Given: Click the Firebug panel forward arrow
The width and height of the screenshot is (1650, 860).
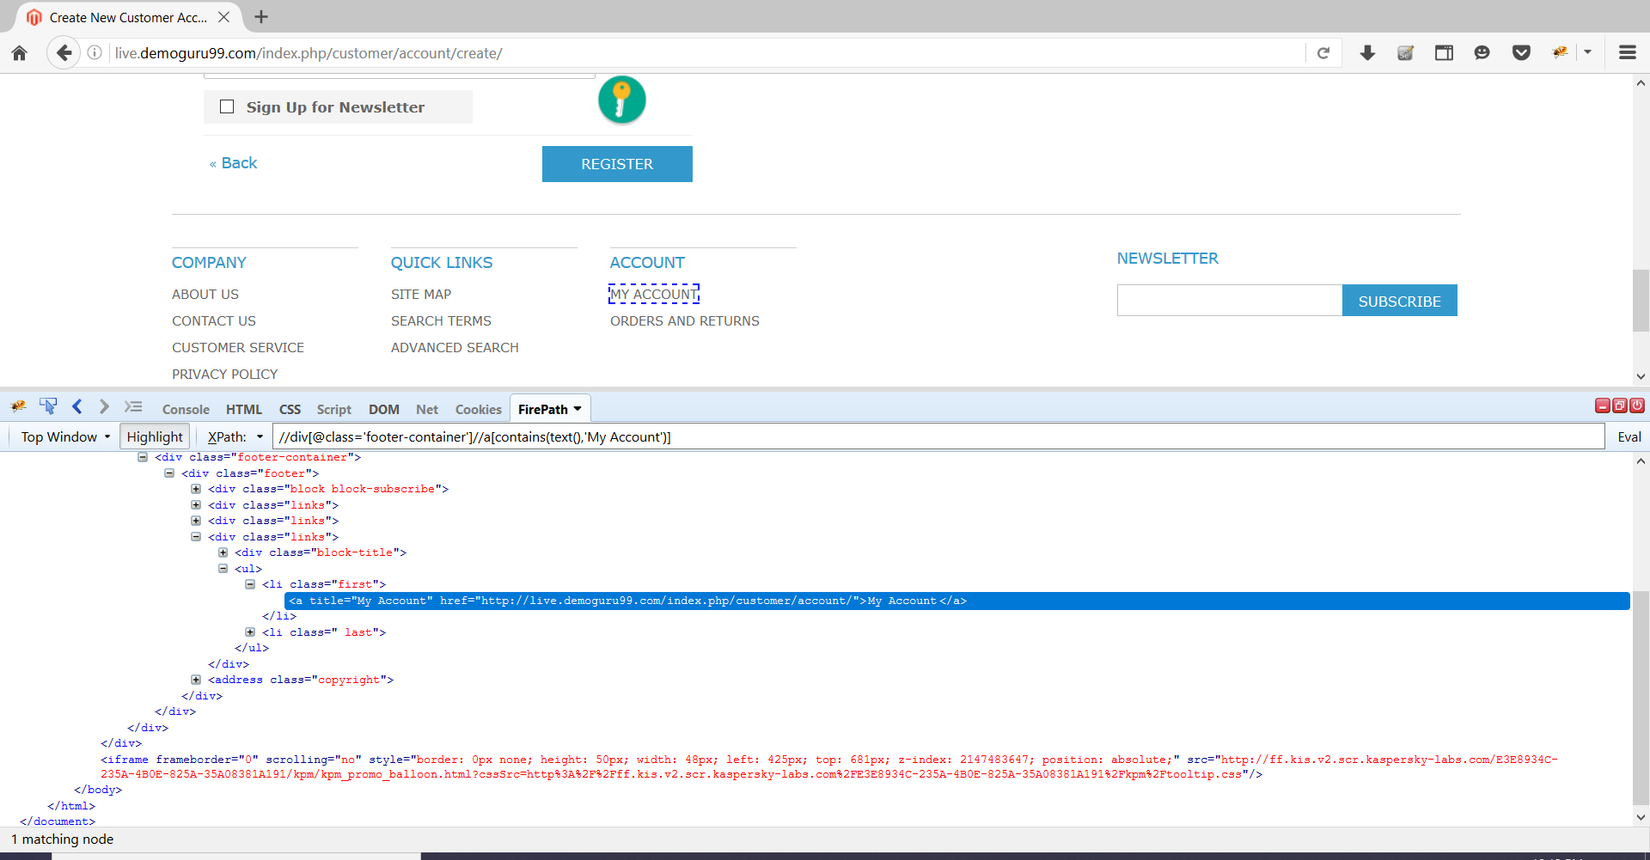Looking at the screenshot, I should click(x=104, y=407).
